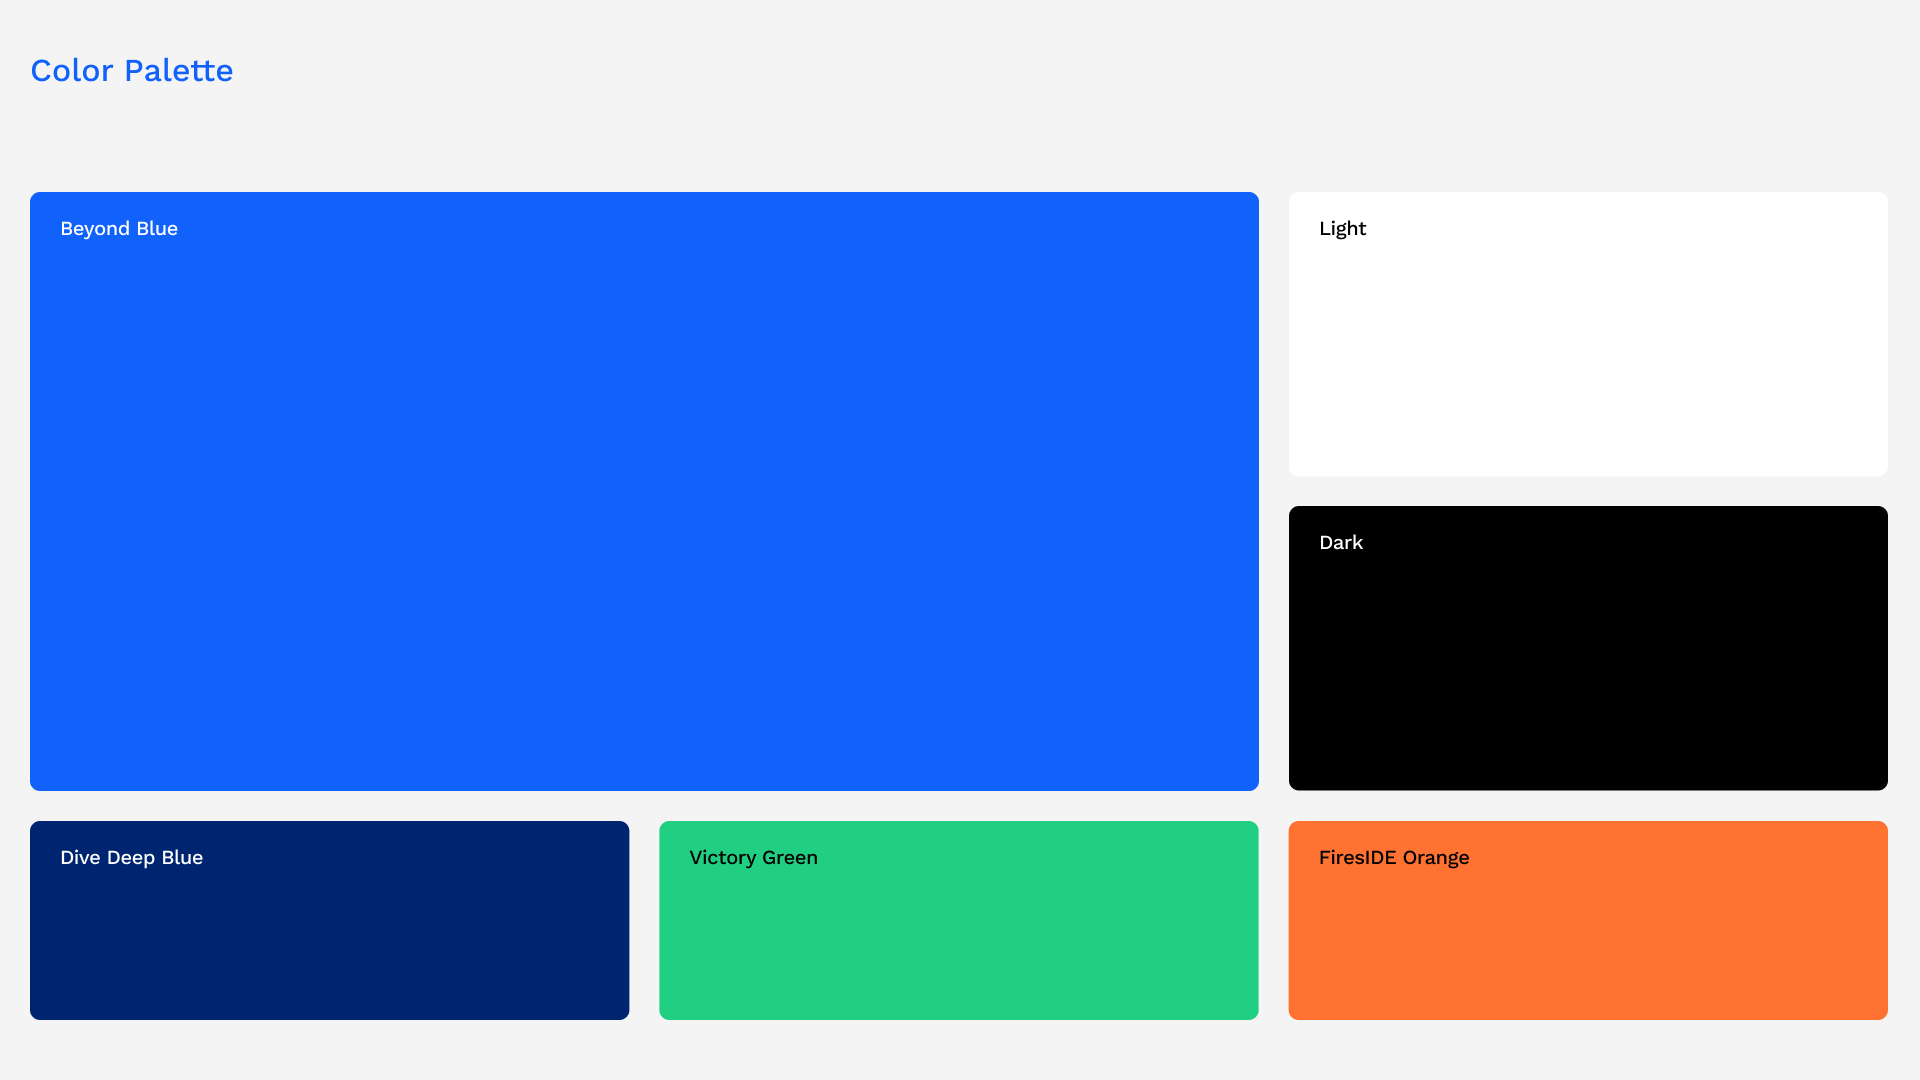Viewport: 1920px width, 1080px height.
Task: Click the Beyond Blue text label
Action: [119, 229]
